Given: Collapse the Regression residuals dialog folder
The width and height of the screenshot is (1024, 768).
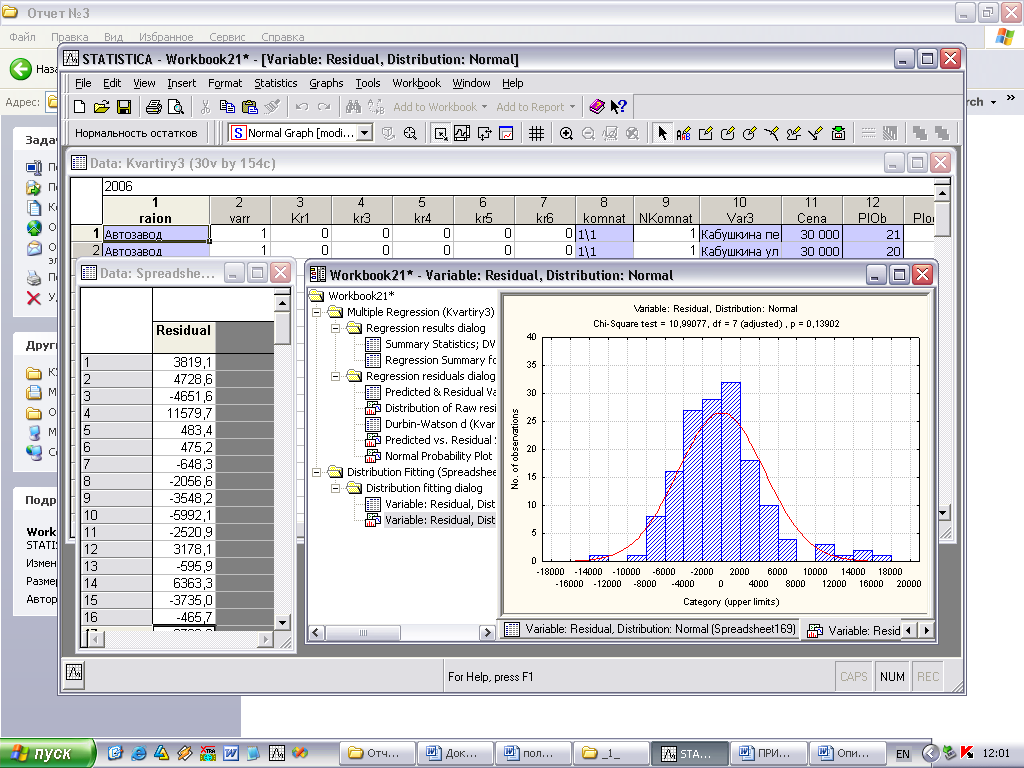Looking at the screenshot, I should (x=335, y=376).
